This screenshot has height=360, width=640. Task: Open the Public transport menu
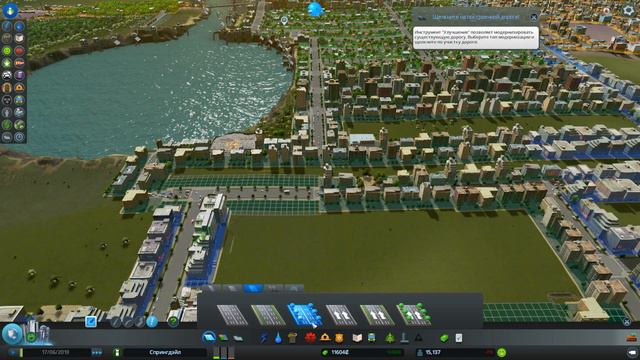pyautogui.click(x=372, y=338)
